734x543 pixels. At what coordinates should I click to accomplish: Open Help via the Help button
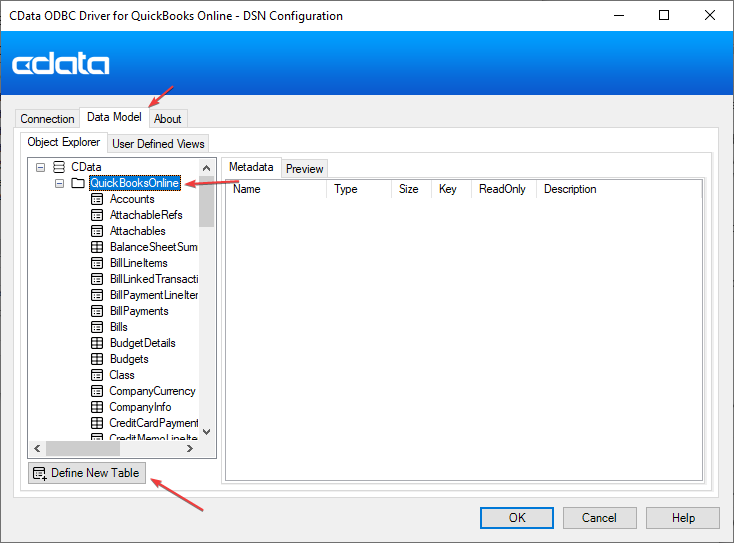(x=683, y=518)
